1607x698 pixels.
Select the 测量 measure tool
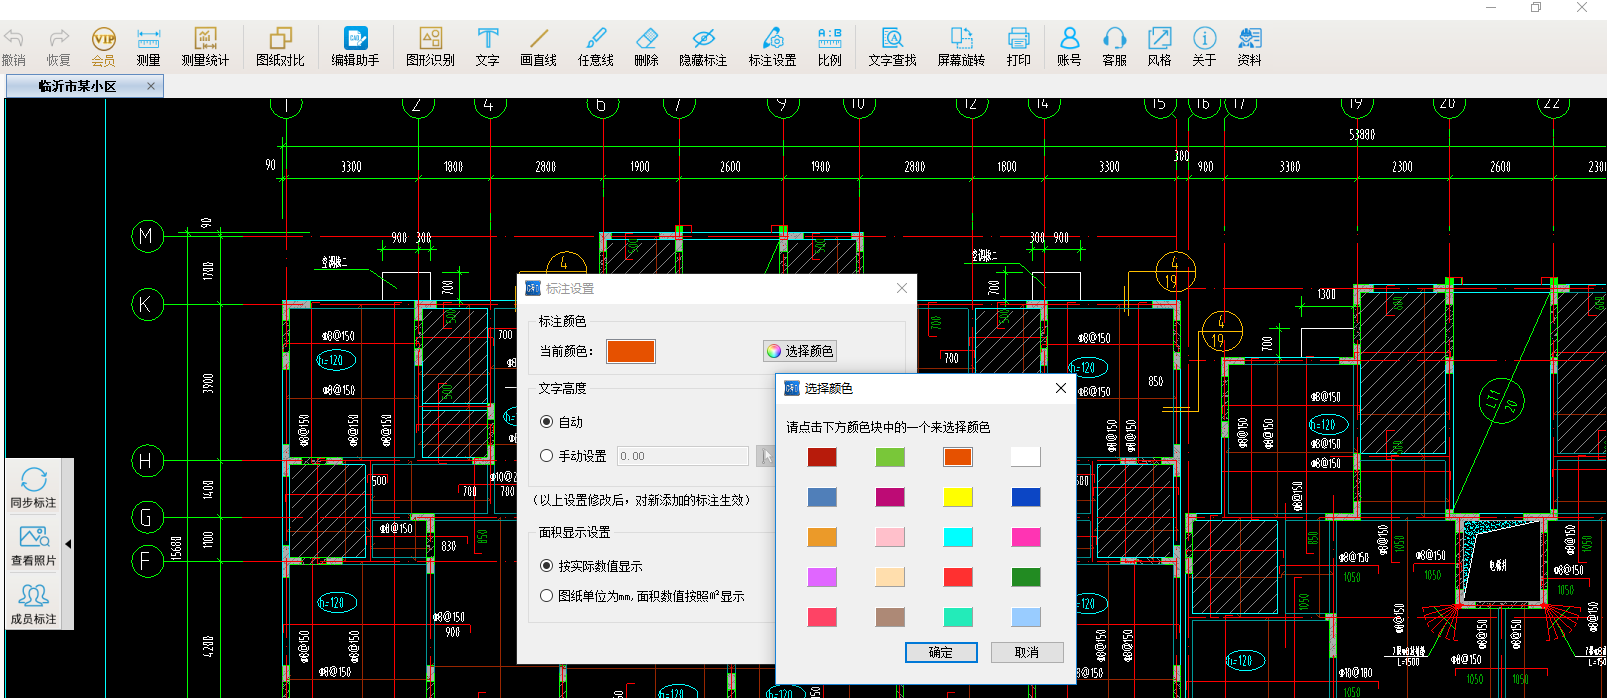pos(148,46)
